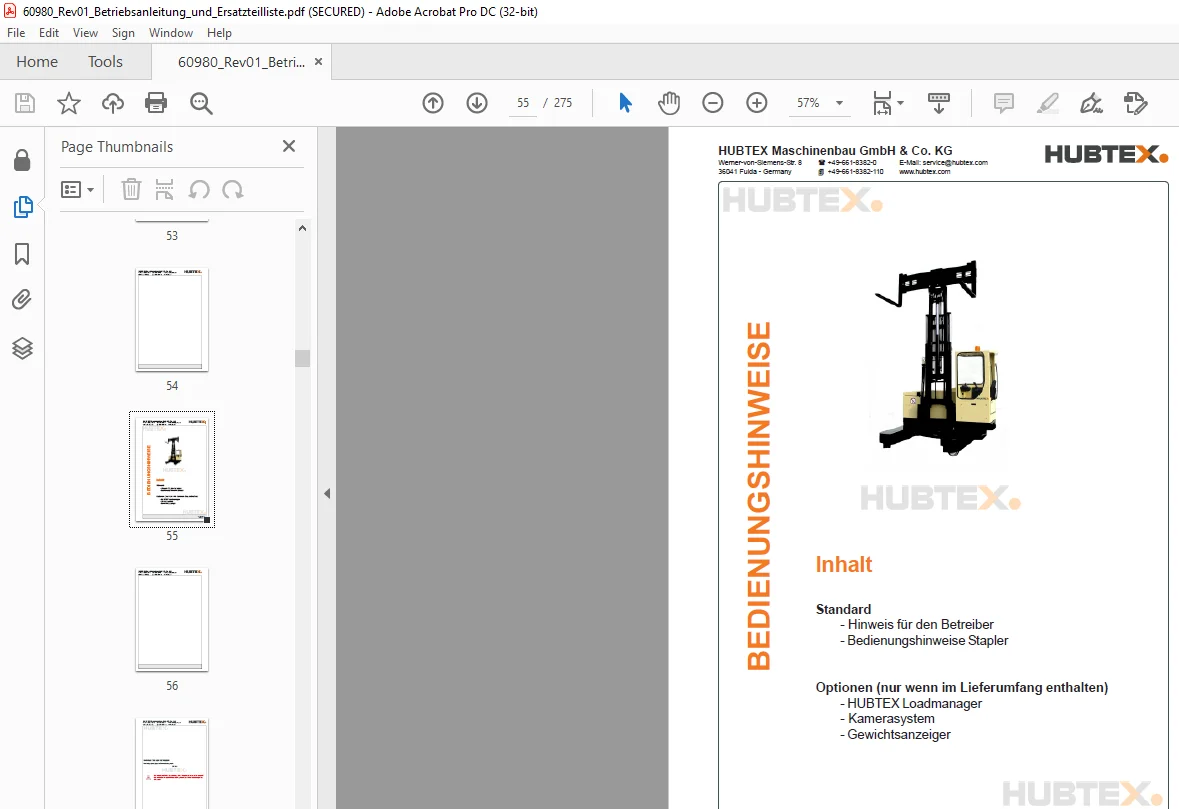Open the Layers panel

(x=22, y=348)
